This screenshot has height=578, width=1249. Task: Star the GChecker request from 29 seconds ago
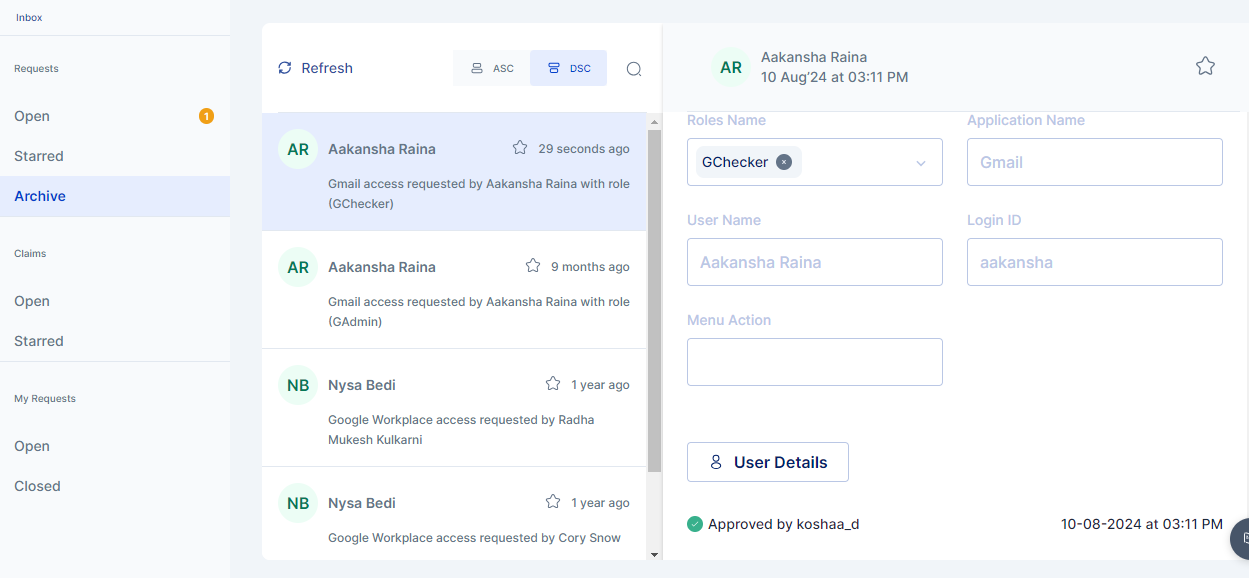(520, 148)
